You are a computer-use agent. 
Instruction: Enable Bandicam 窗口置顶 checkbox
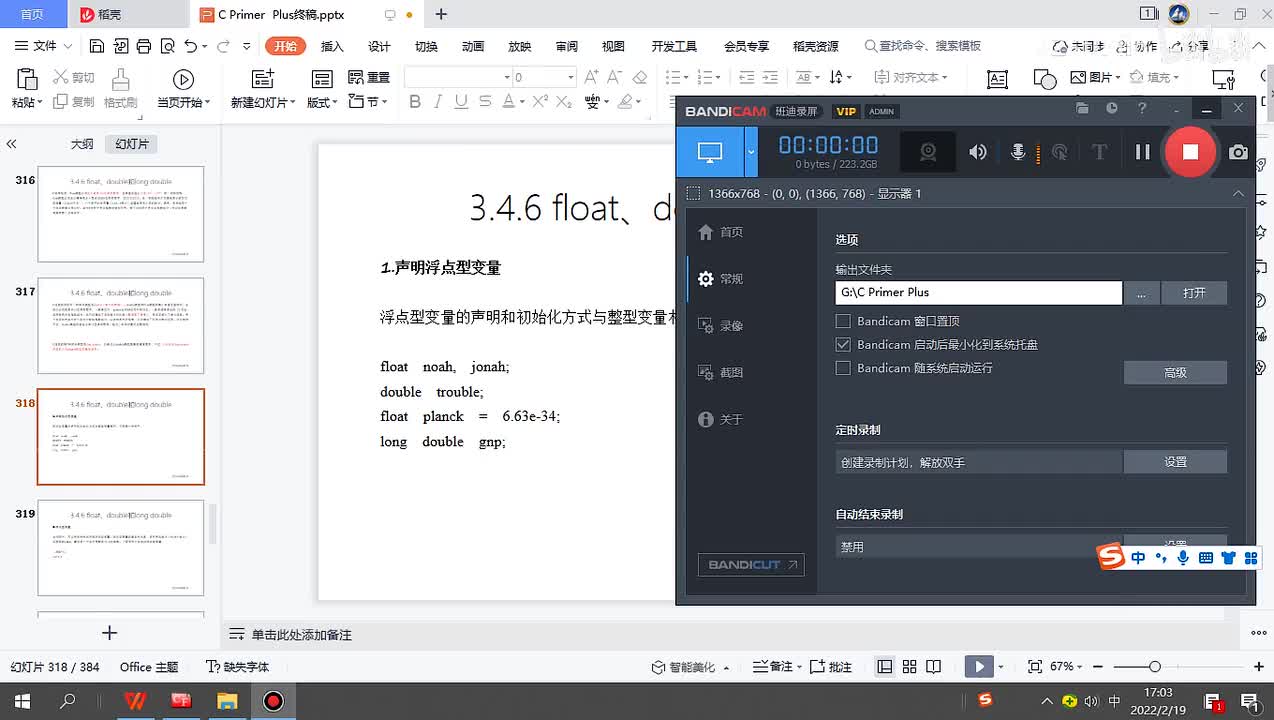(x=843, y=321)
